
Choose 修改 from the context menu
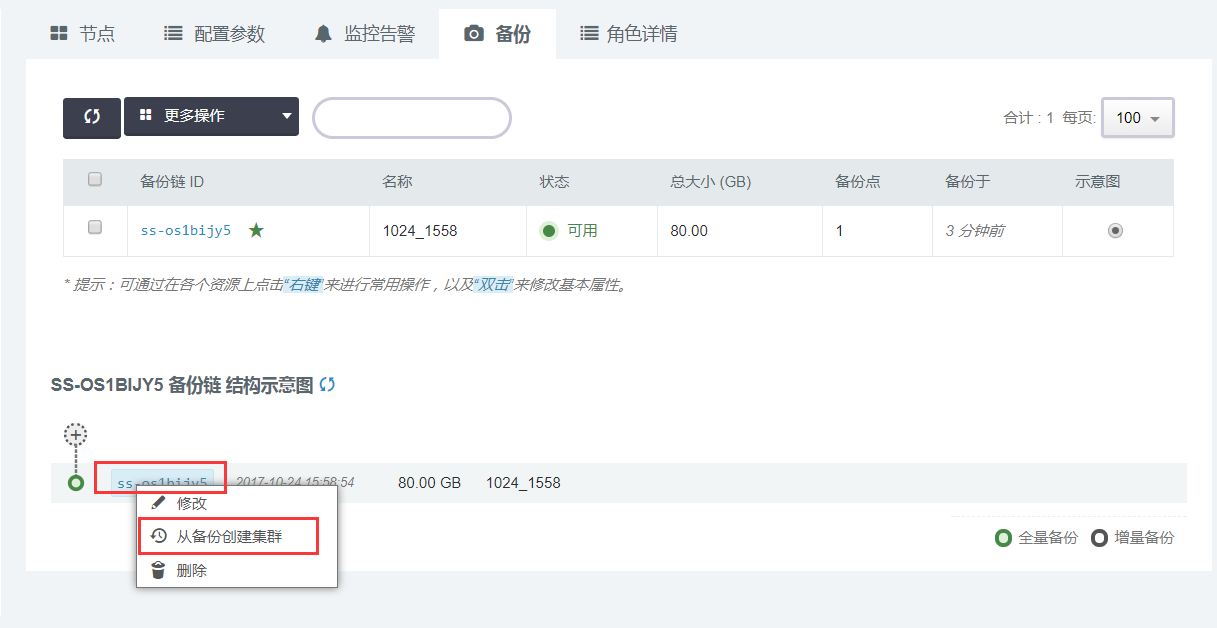237,503
